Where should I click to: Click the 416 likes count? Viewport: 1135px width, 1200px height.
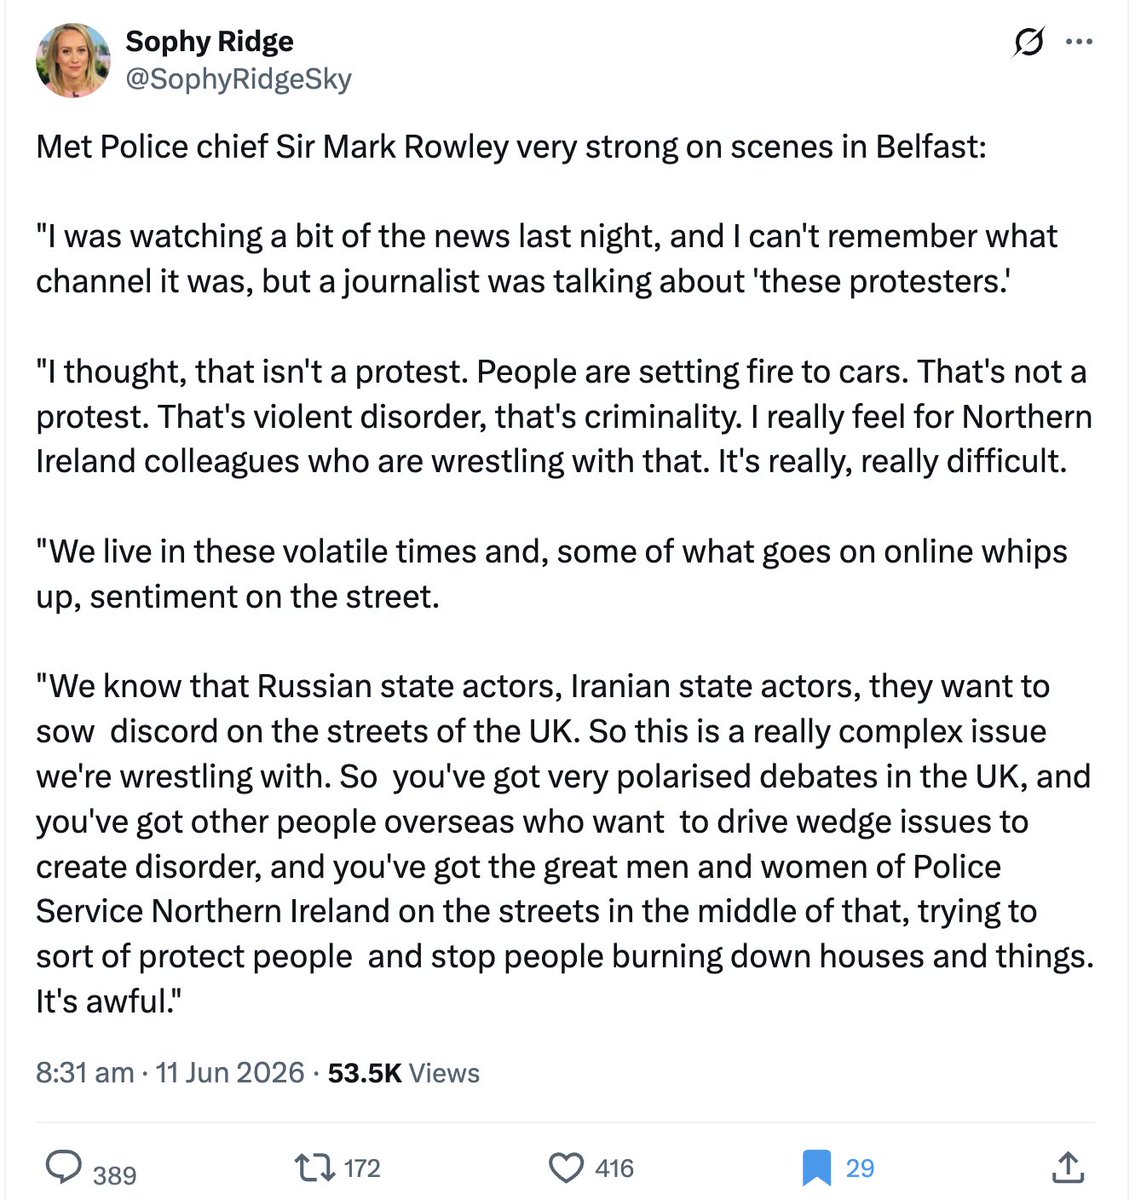(614, 1168)
